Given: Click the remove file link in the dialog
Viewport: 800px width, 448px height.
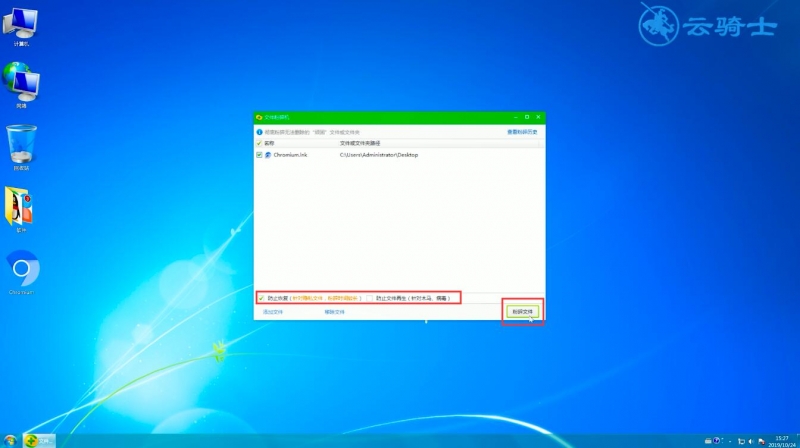Looking at the screenshot, I should (x=334, y=312).
